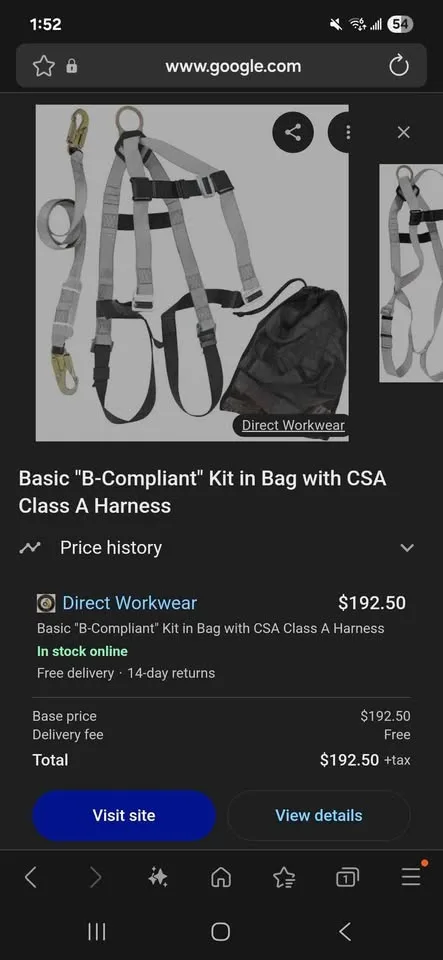Close the product panel with X
The image size is (443, 960).
(404, 132)
